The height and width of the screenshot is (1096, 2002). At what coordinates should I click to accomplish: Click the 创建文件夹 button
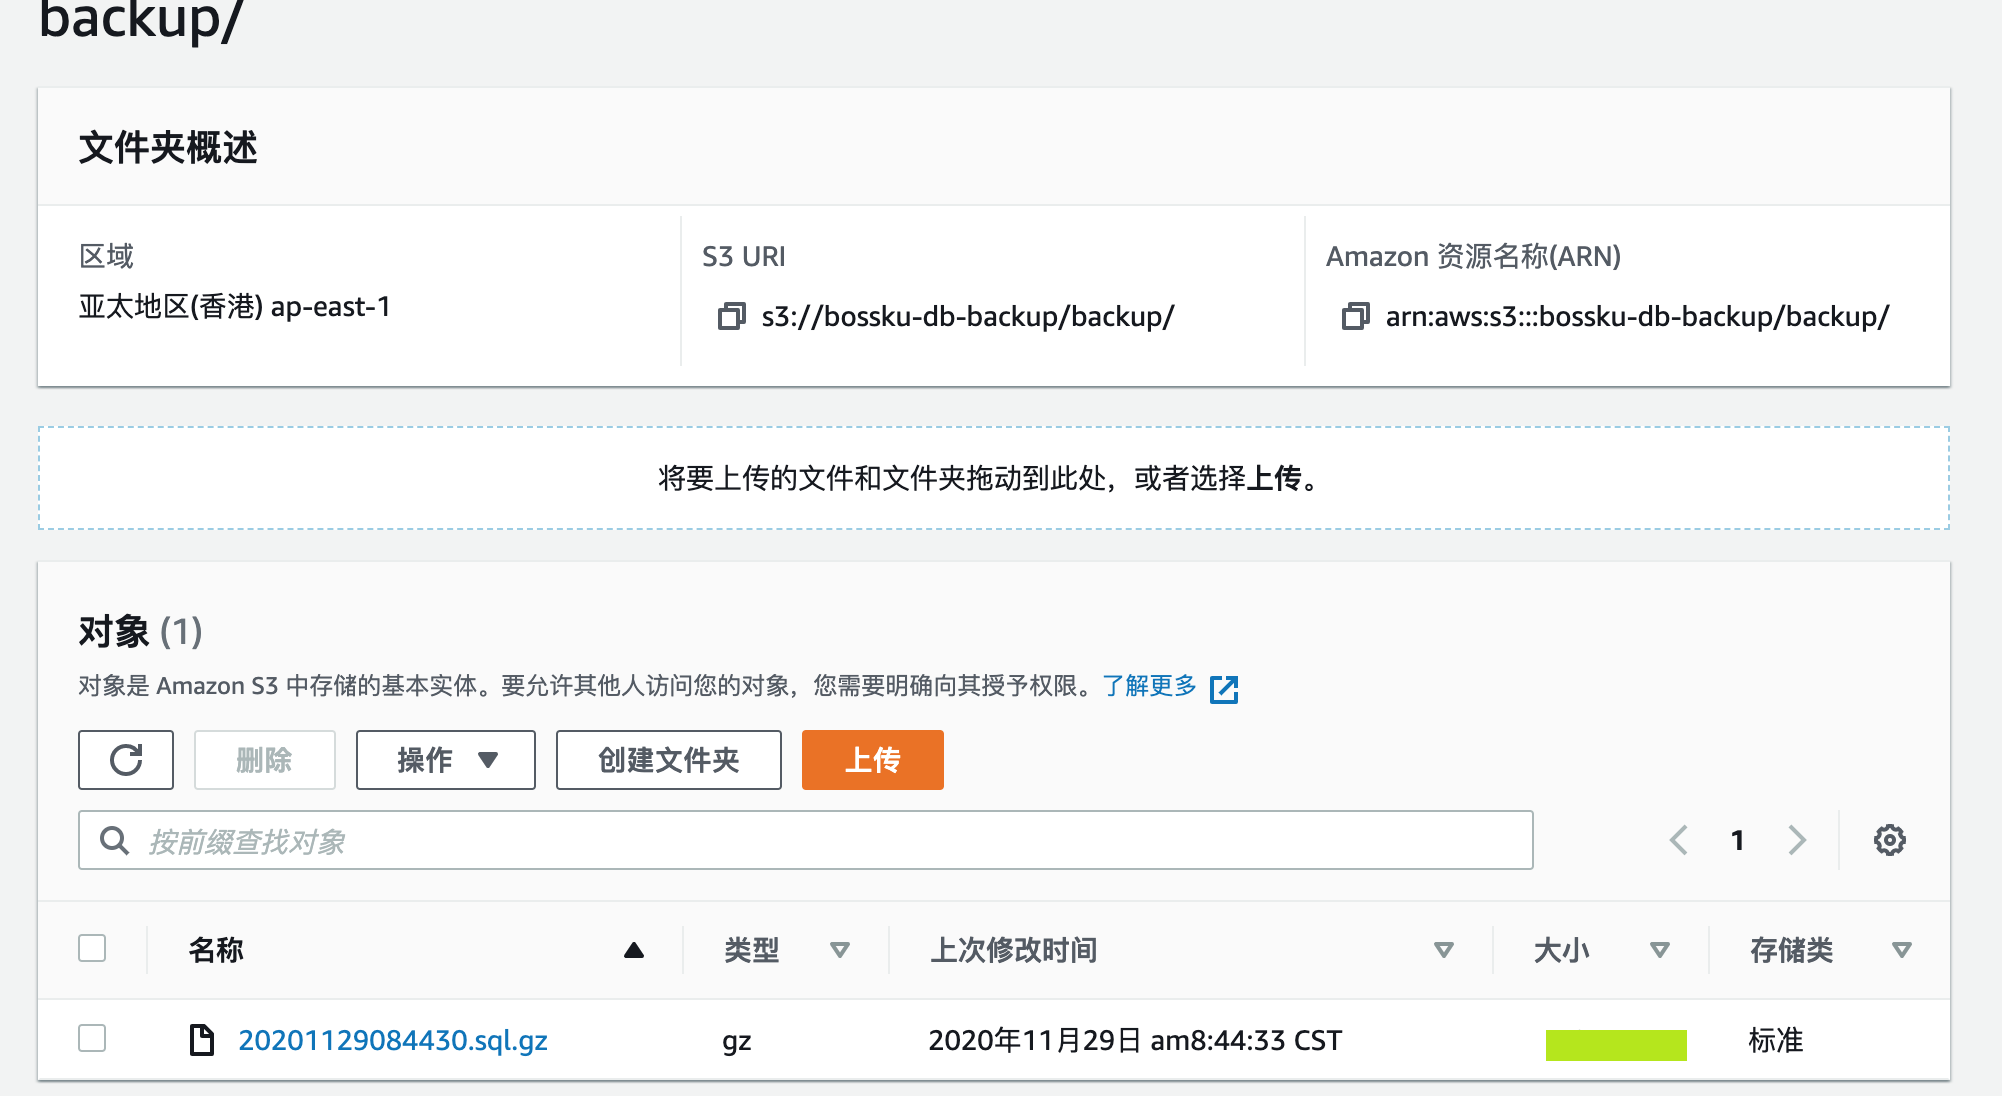click(668, 760)
